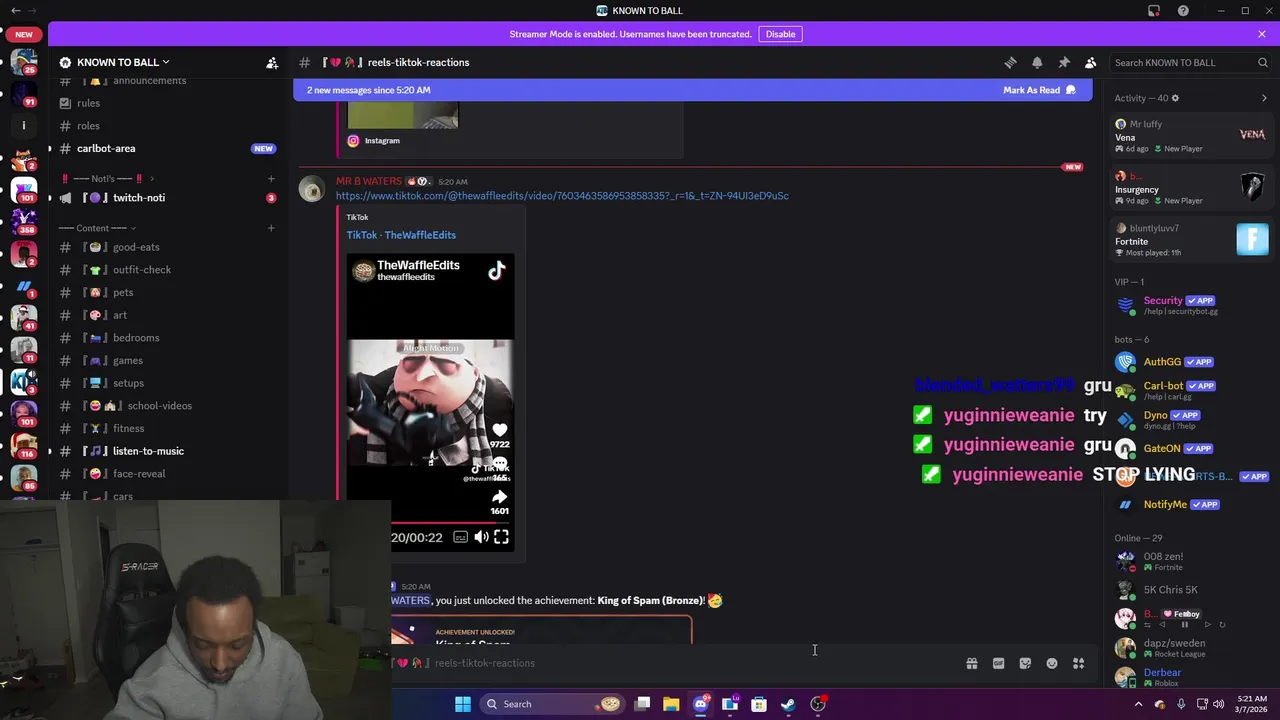Show hidden system tray icons
Screen dimensions: 1280x720
[1138, 704]
